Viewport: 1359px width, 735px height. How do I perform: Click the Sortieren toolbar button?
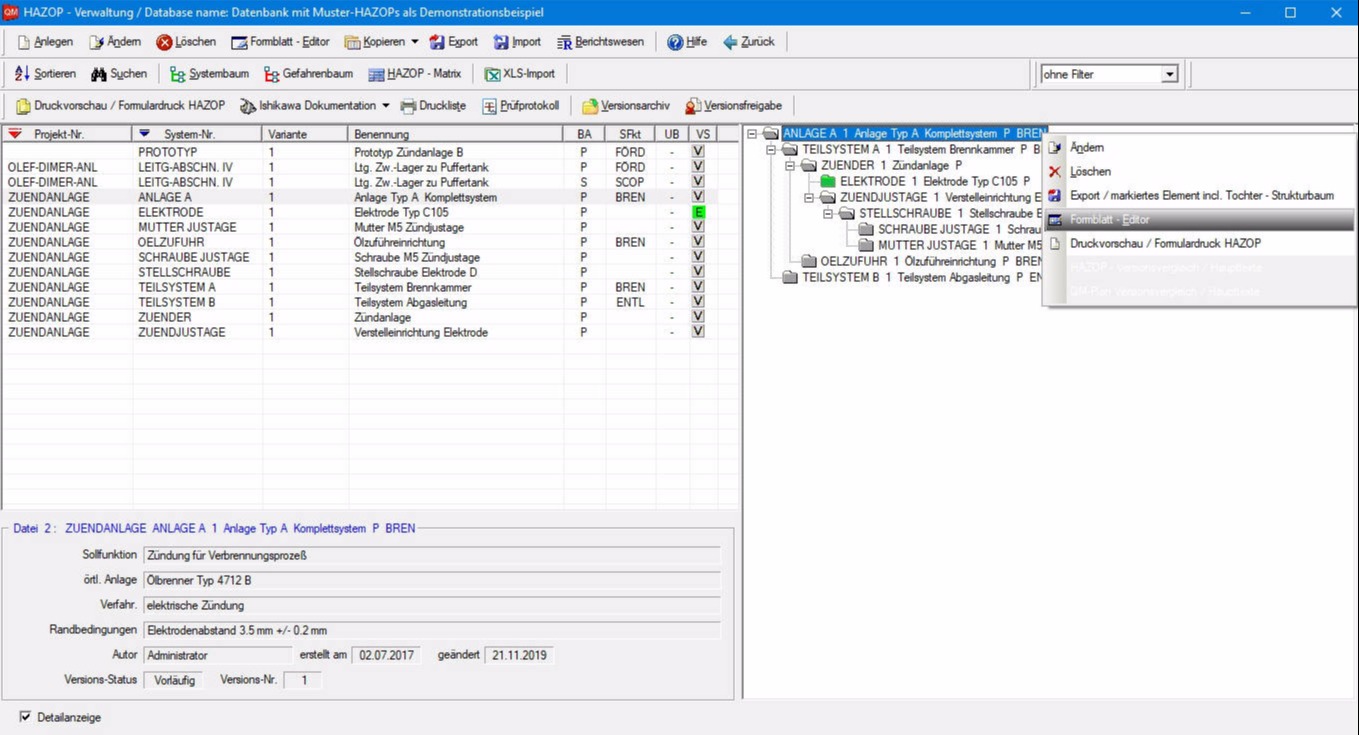pyautogui.click(x=46, y=74)
